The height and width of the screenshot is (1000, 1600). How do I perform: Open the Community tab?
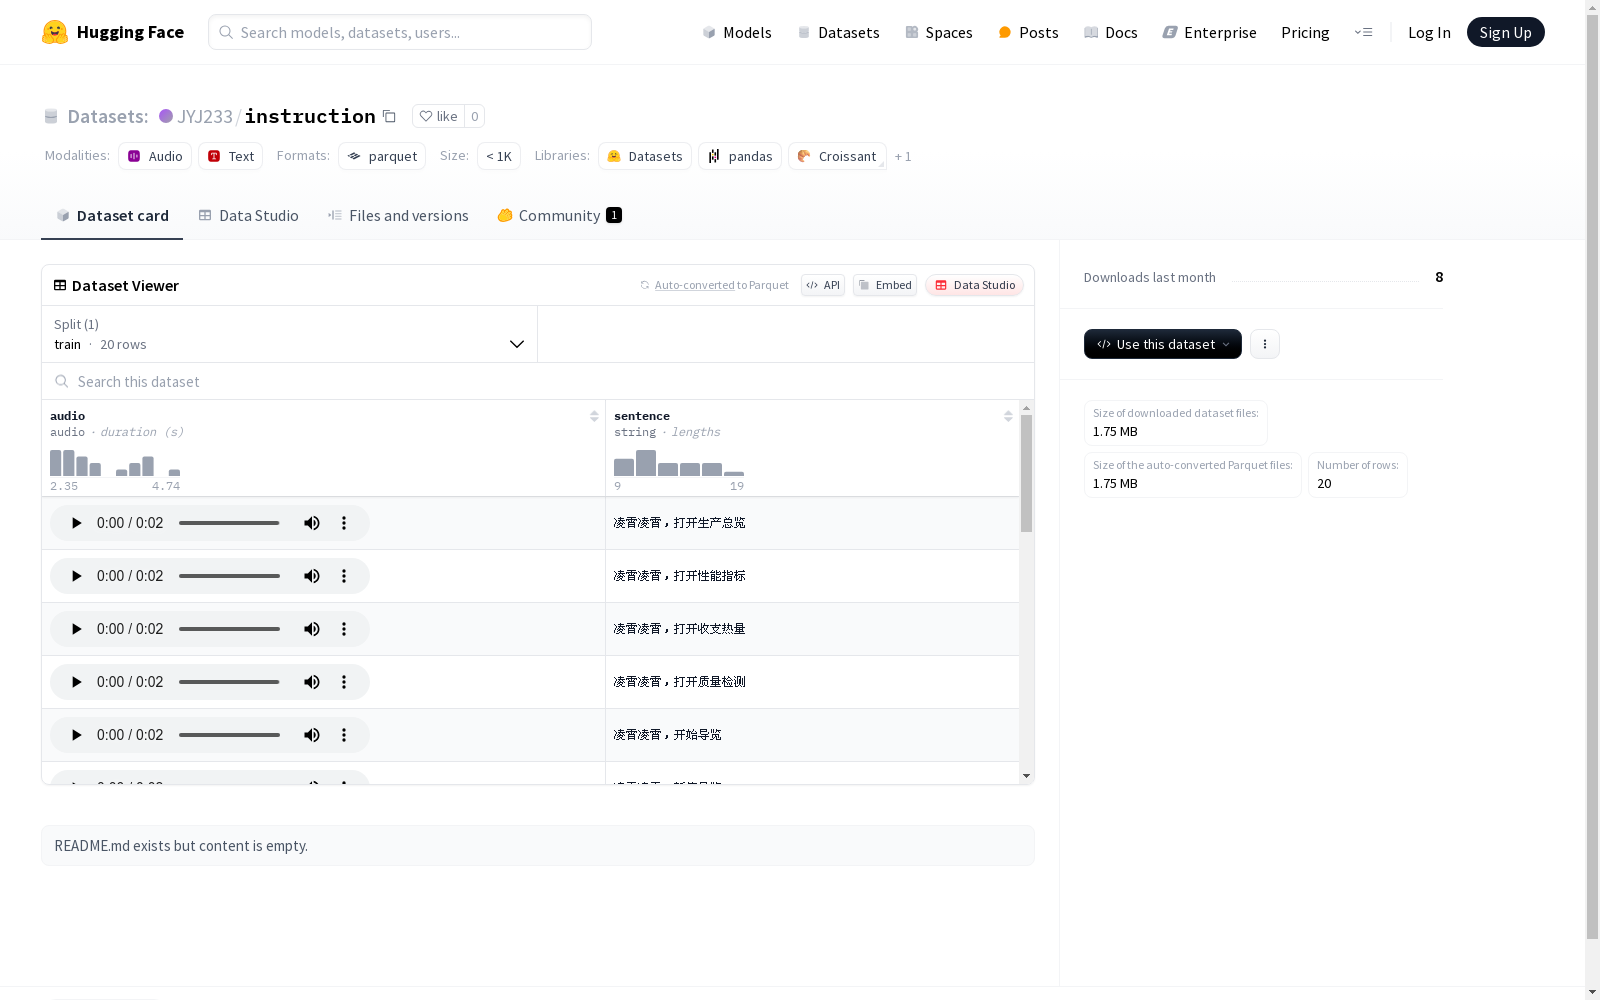point(560,215)
